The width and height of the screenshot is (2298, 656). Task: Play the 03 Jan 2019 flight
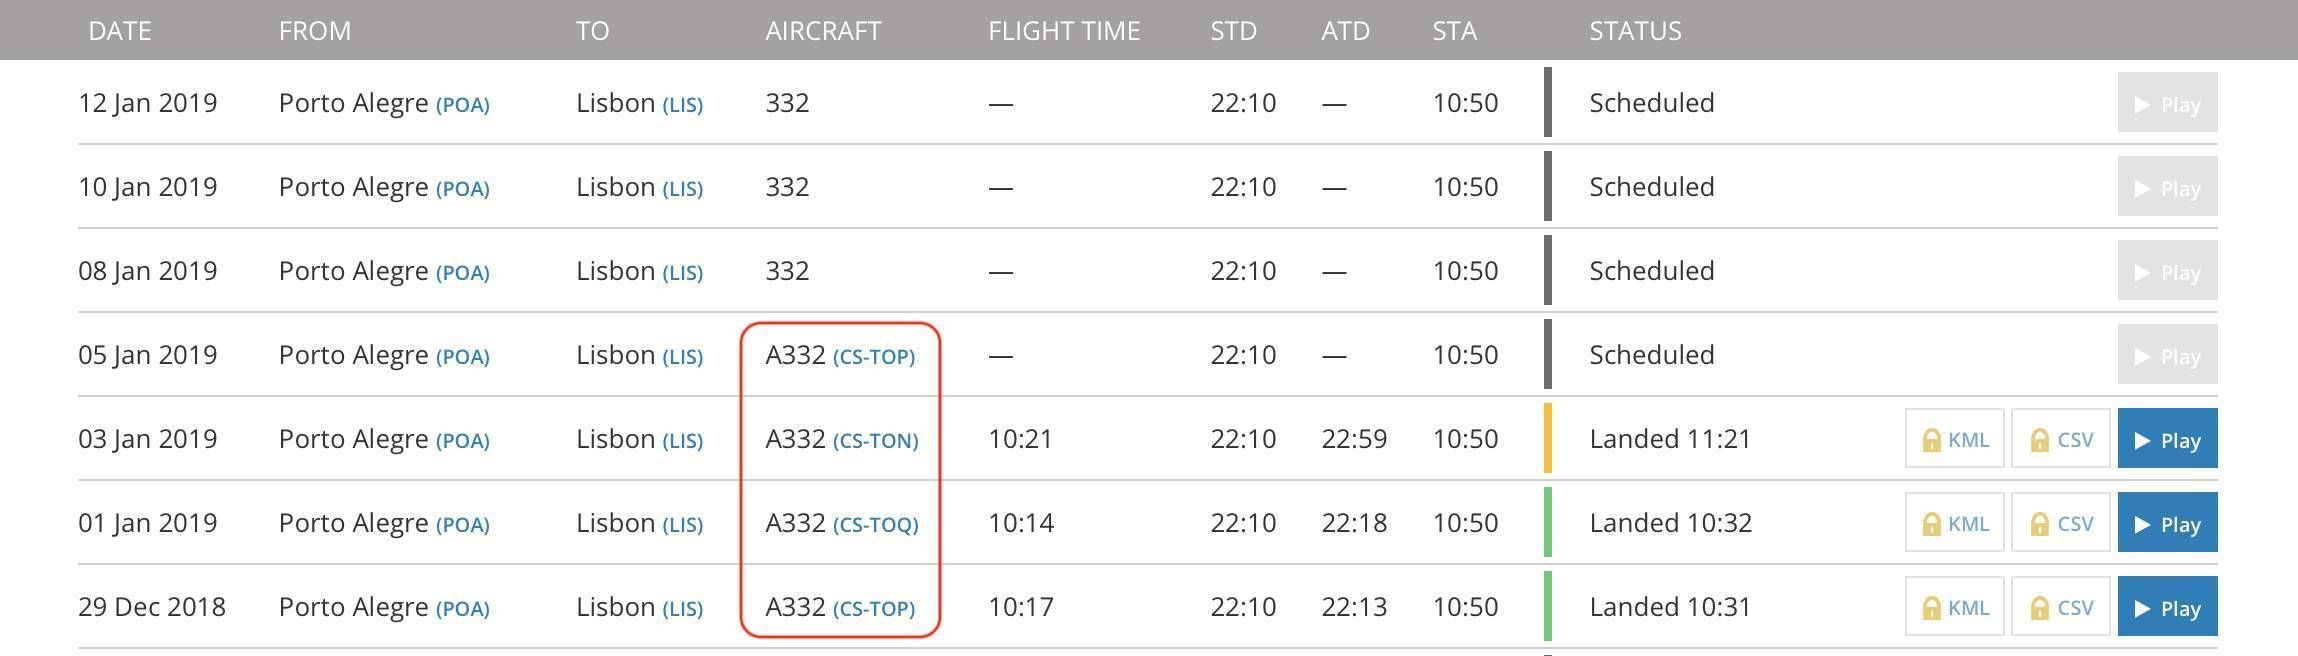(x=2167, y=438)
